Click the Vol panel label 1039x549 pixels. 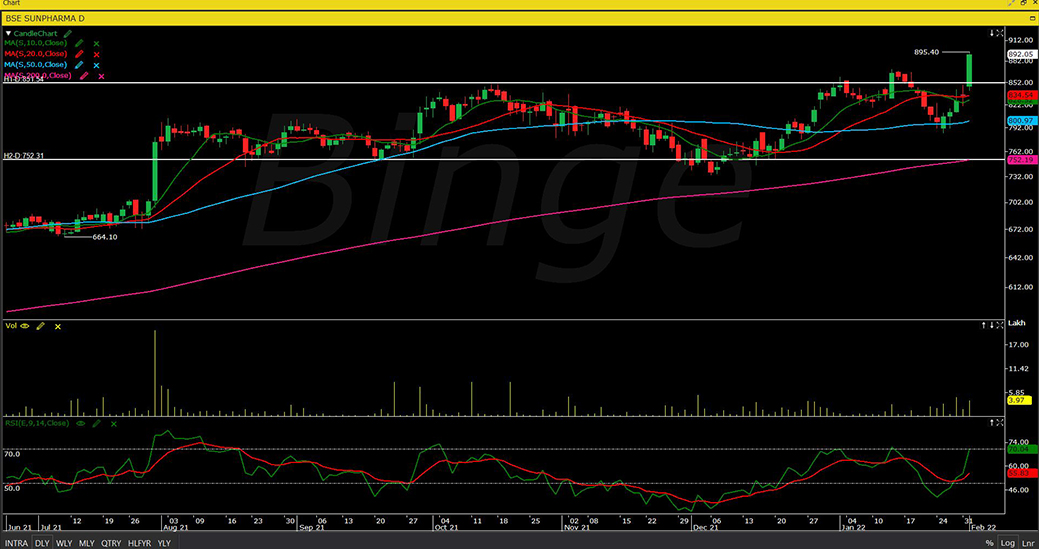(x=11, y=326)
